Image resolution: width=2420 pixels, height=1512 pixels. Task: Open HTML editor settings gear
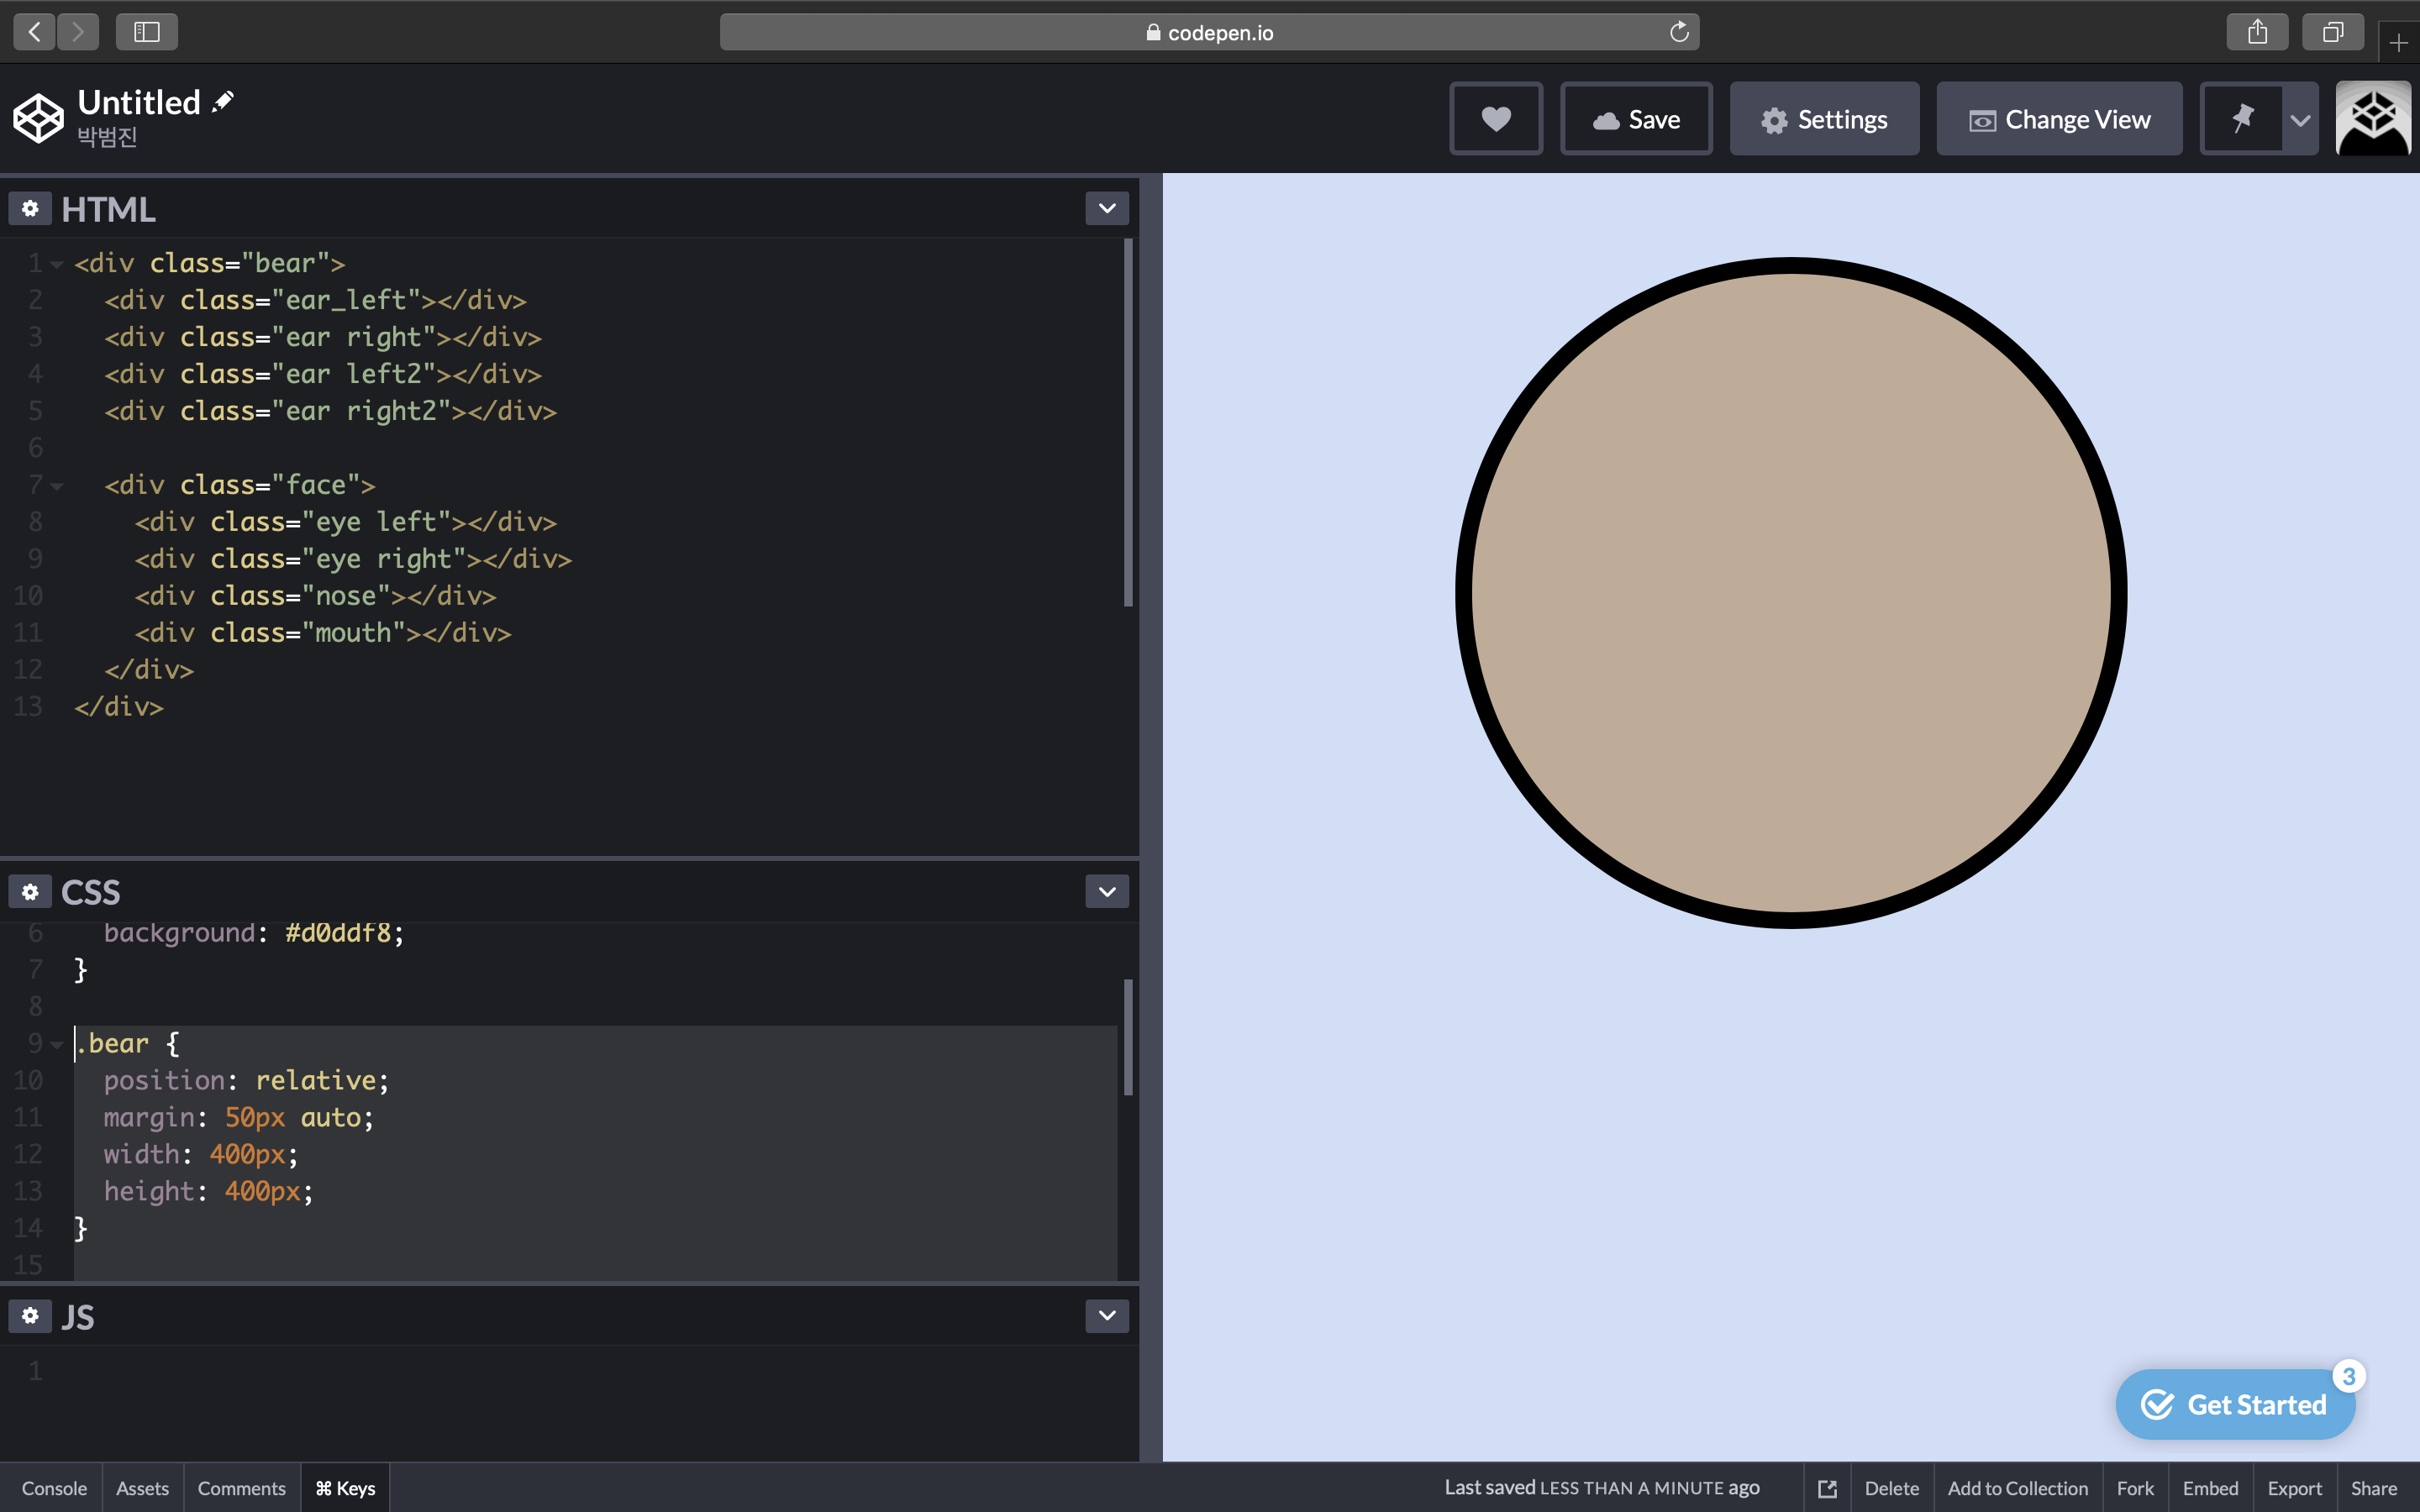[30, 208]
